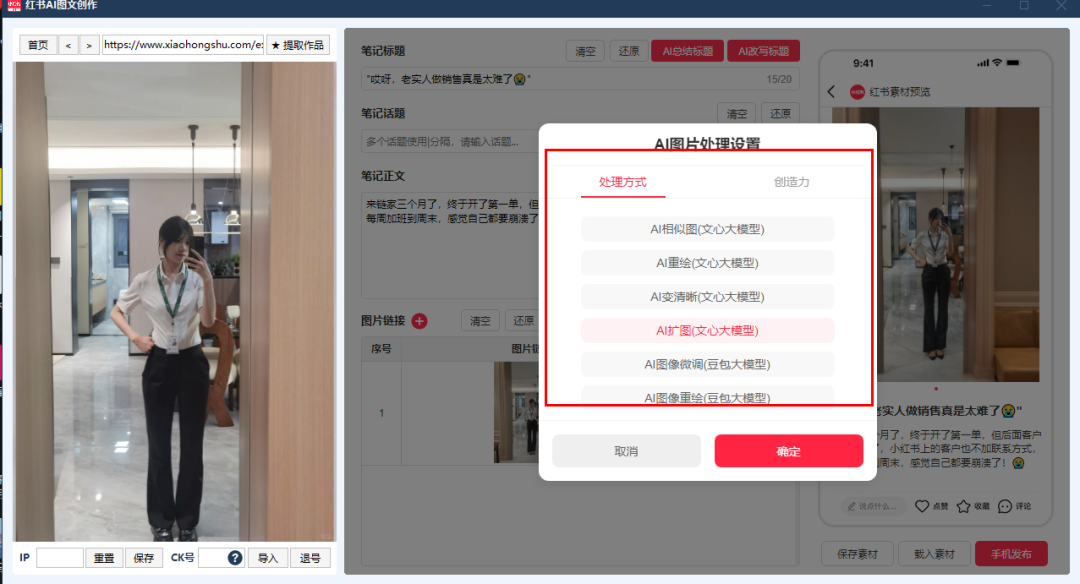The width and height of the screenshot is (1080, 584).
Task: Click the heart 点赞 icon
Action: pos(922,506)
